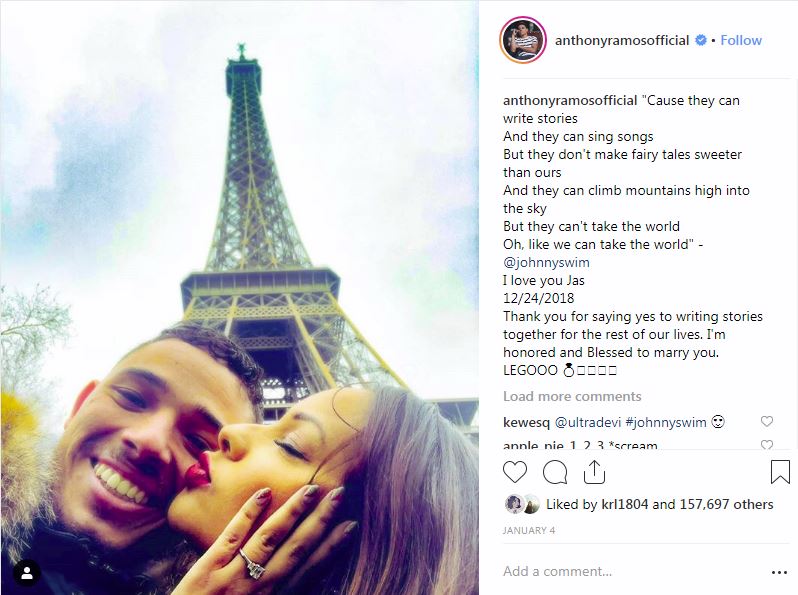Save the post with the bookmark icon
Screen dimensions: 798x595
click(780, 472)
